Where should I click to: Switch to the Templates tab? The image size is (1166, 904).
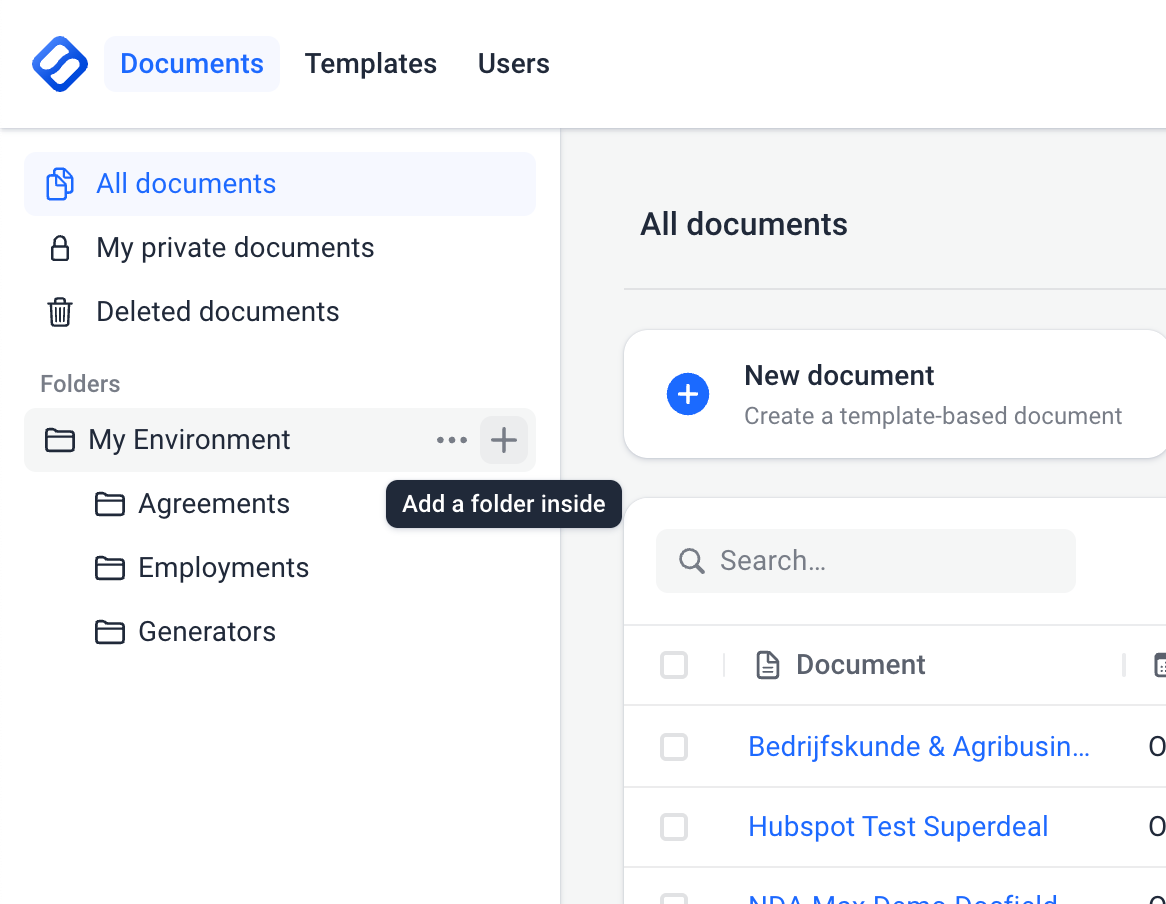pyautogui.click(x=370, y=64)
